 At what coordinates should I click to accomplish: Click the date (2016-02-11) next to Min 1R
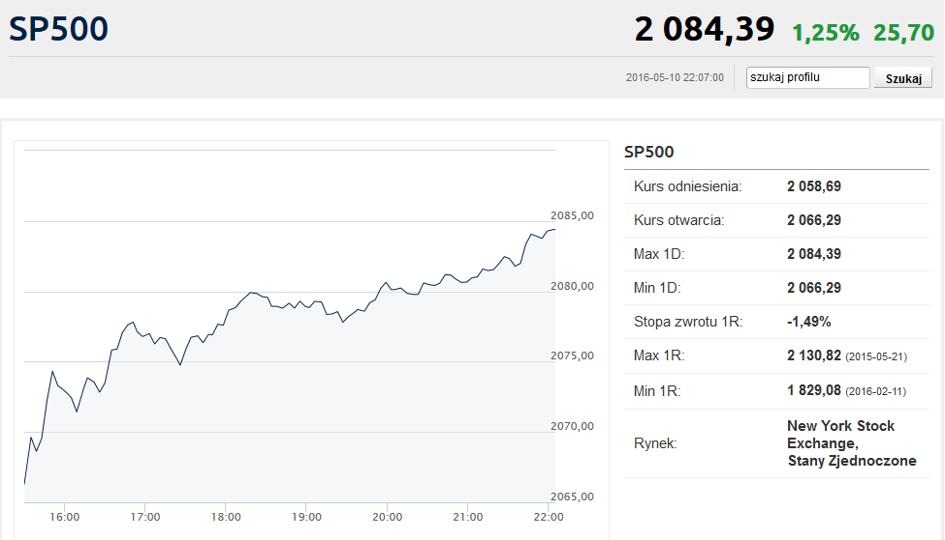pyautogui.click(x=875, y=392)
